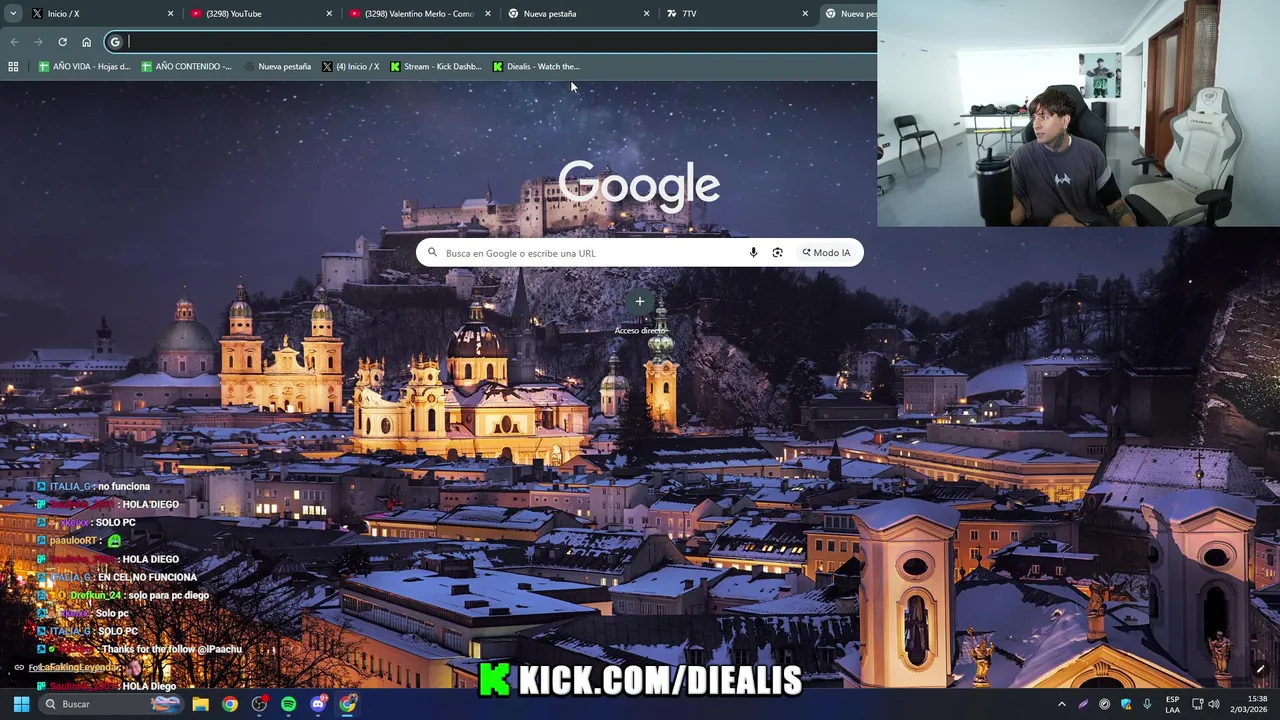Image resolution: width=1280 pixels, height=720 pixels.
Task: Go forward using the browser forward arrow
Action: pyautogui.click(x=38, y=42)
